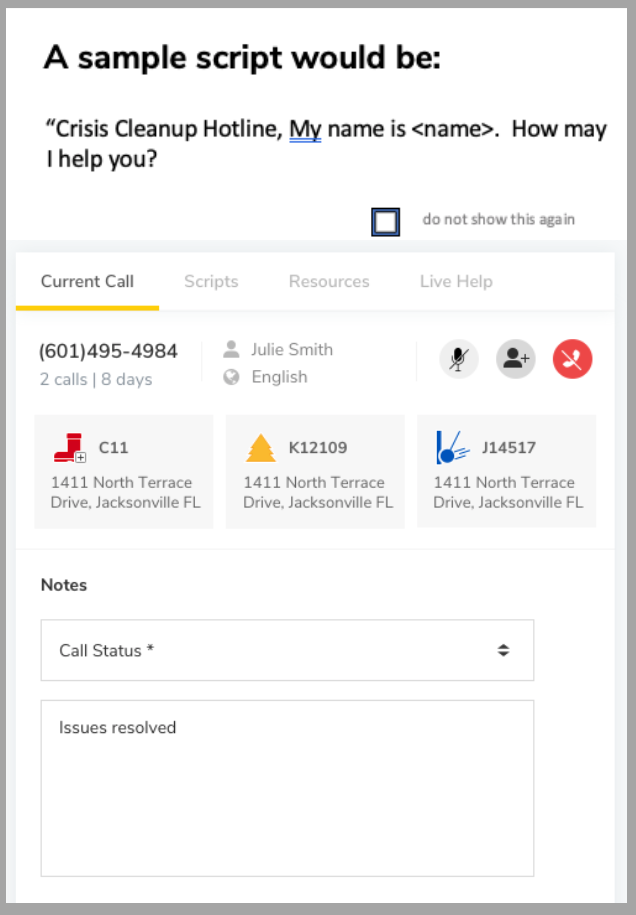The width and height of the screenshot is (636, 915).
Task: Click the person icon beside Julie Smith
Action: click(x=231, y=350)
